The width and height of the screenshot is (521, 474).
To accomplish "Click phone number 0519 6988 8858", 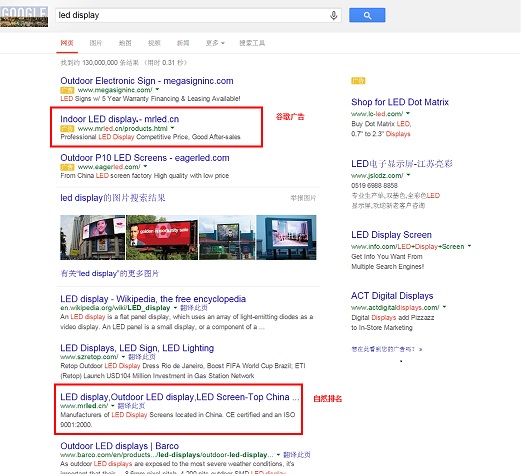I will point(374,185).
